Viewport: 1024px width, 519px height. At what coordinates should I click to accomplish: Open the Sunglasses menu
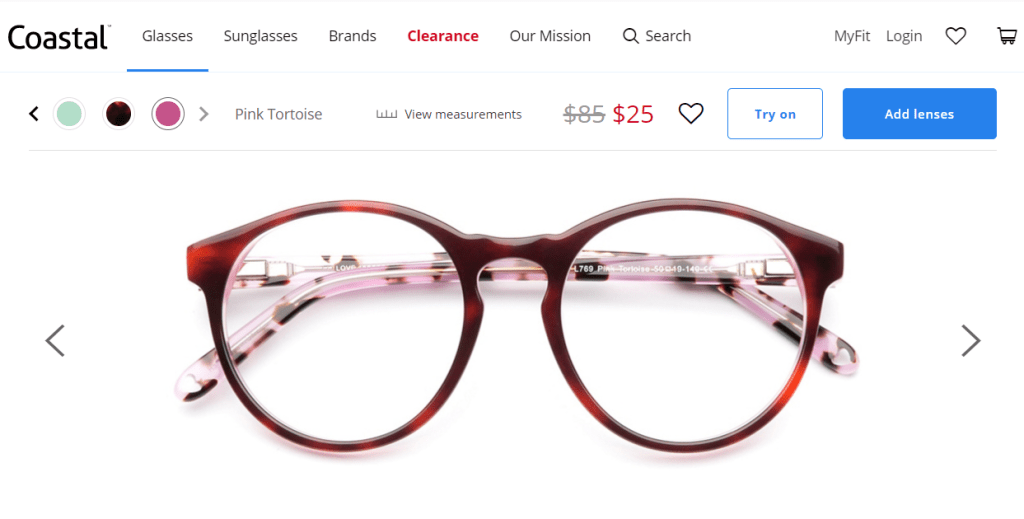[260, 36]
